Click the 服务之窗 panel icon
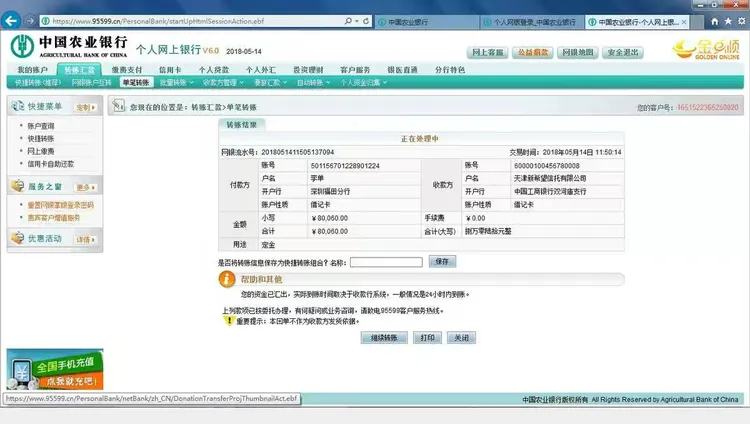 18,186
